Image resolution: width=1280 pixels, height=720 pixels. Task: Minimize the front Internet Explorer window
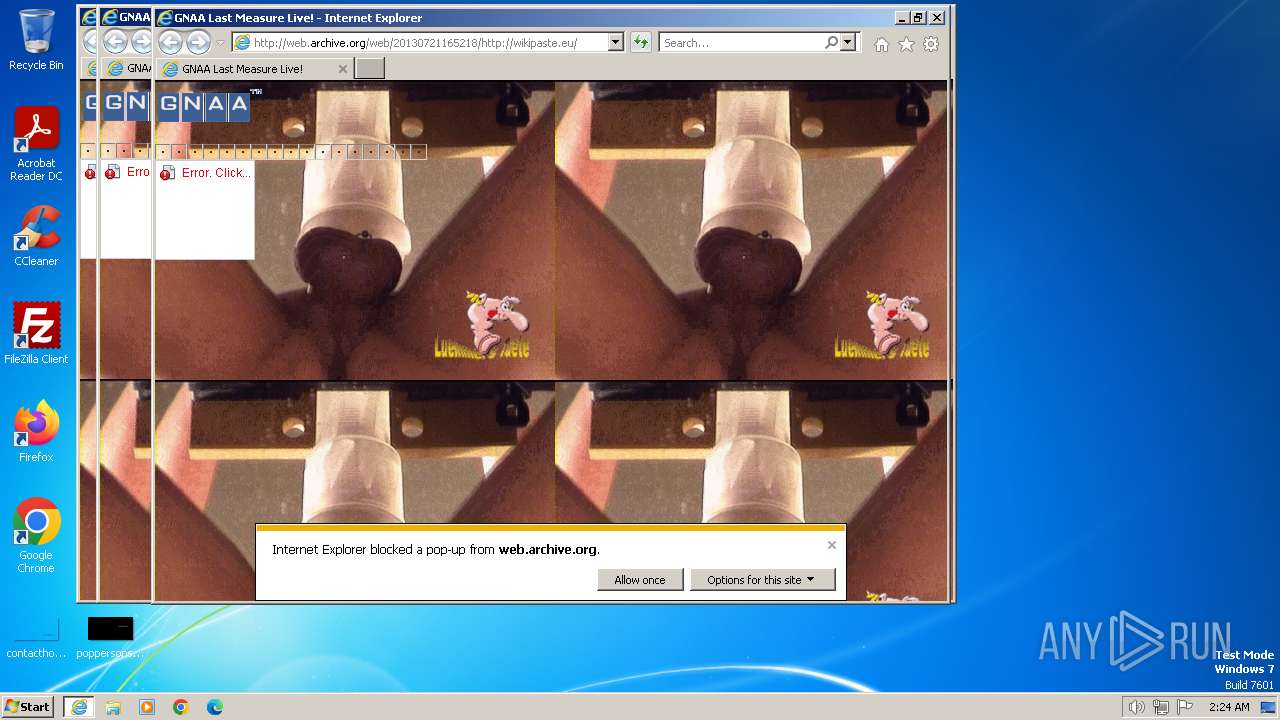901,17
